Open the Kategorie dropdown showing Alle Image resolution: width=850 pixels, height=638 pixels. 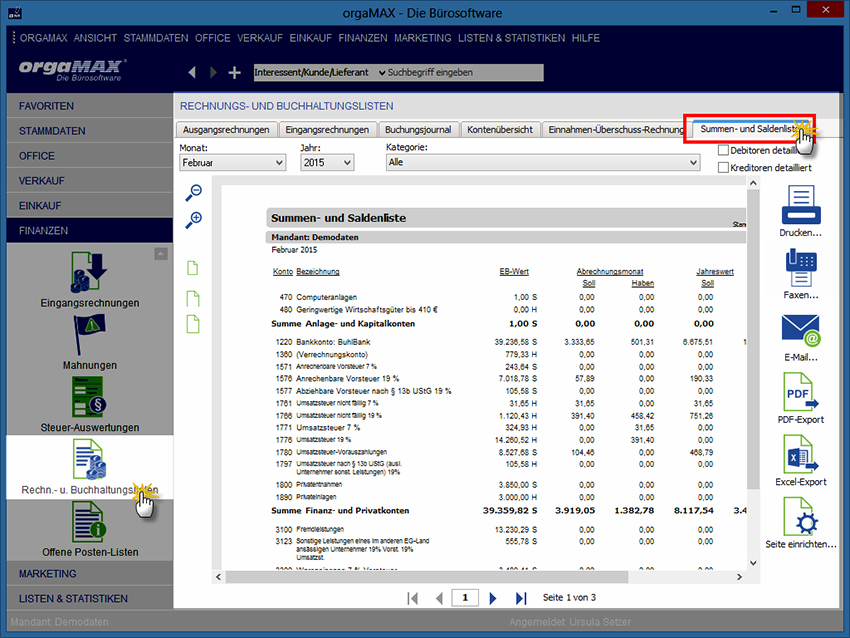click(x=543, y=162)
